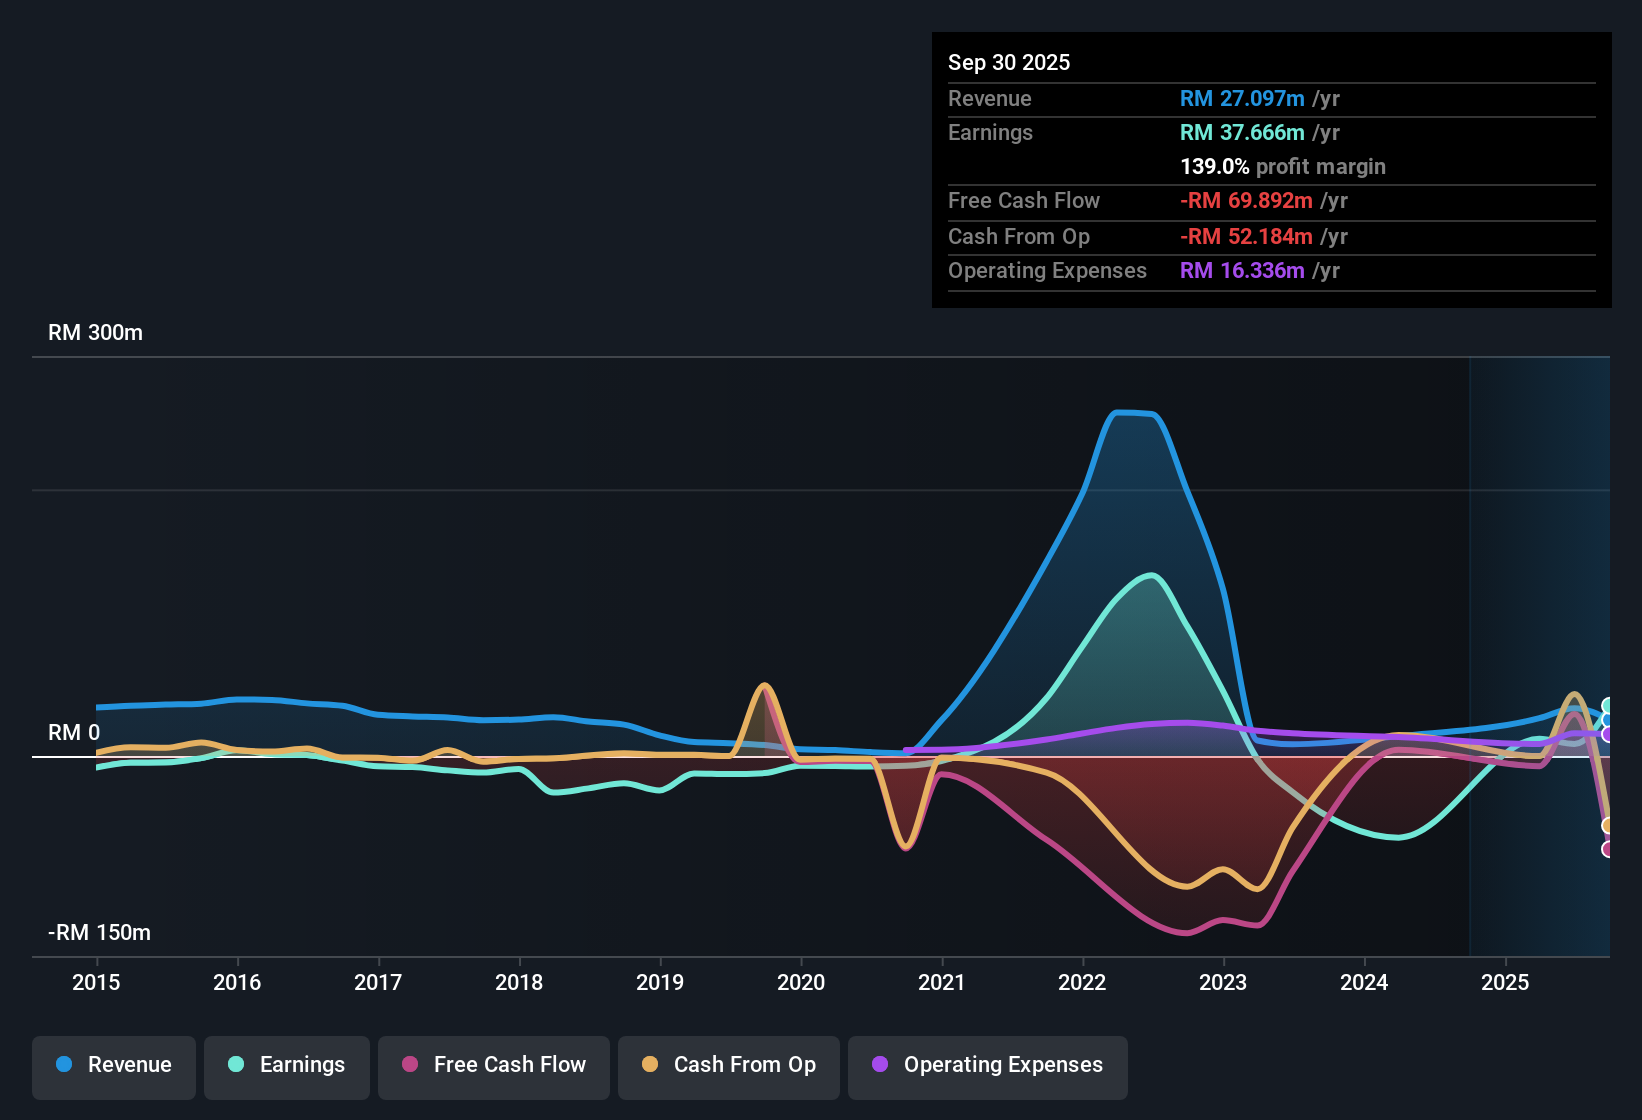Select the purple Operating Expenses endpoint marker
This screenshot has height=1120, width=1642.
(x=1606, y=734)
